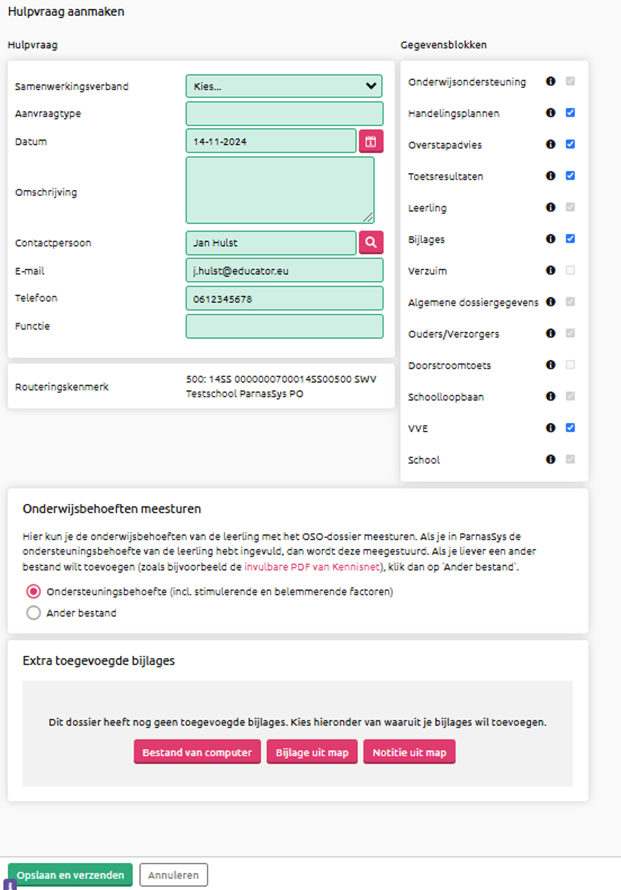621x890 pixels.
Task: Uncheck the Handelingsplannen checkbox
Action: (x=570, y=113)
